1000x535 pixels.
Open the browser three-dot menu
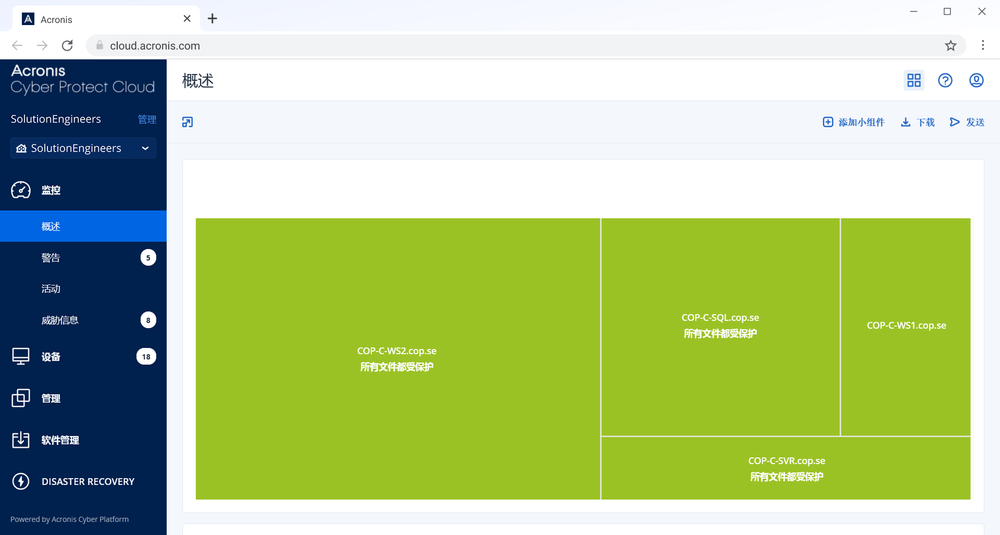click(x=983, y=45)
